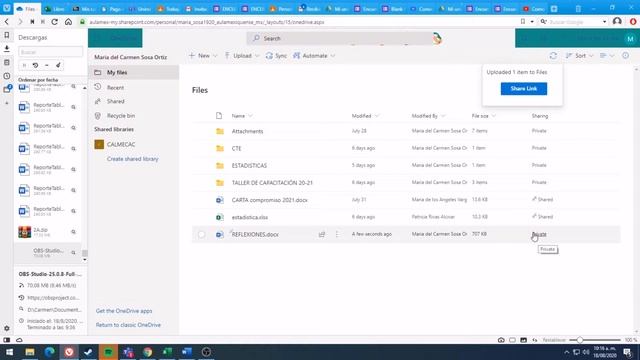Toggle the file type column header icon

click(x=219, y=116)
